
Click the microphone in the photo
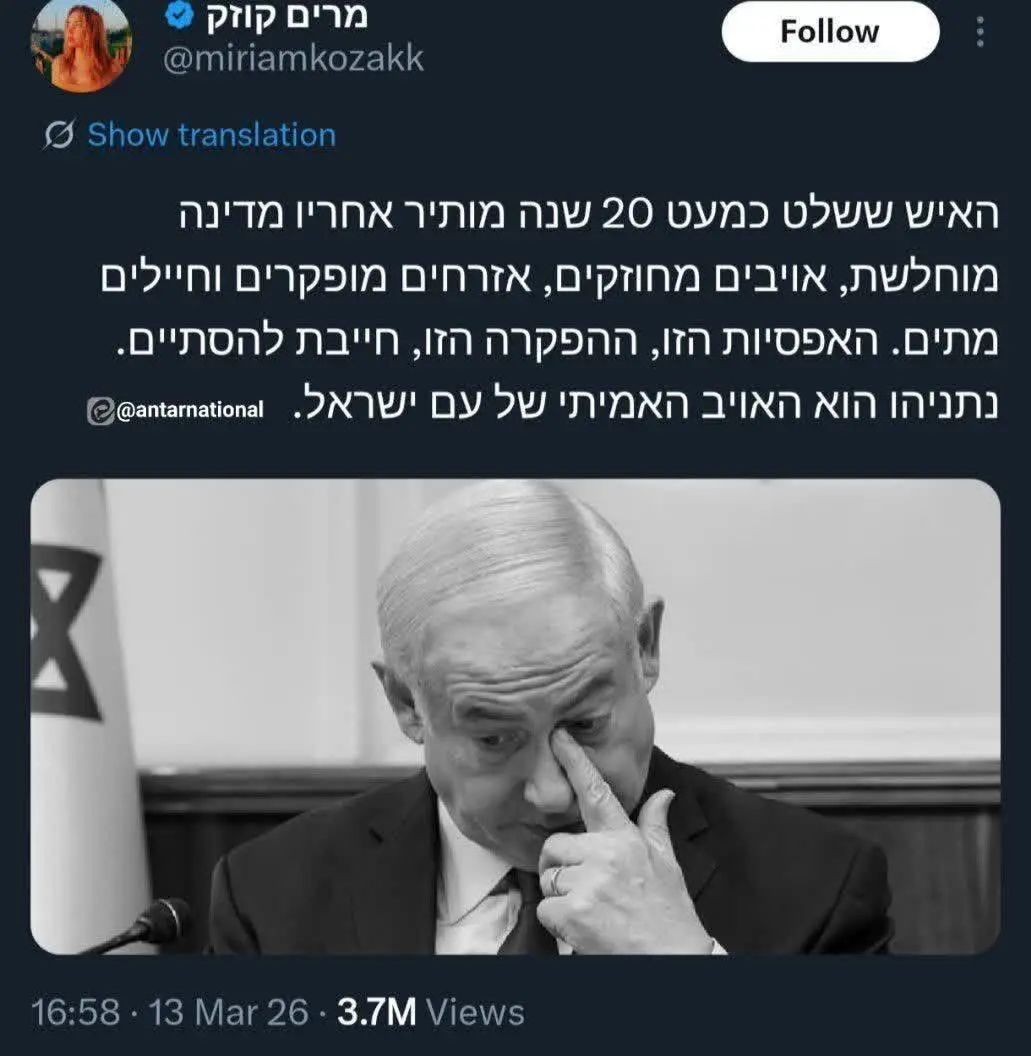pyautogui.click(x=138, y=926)
